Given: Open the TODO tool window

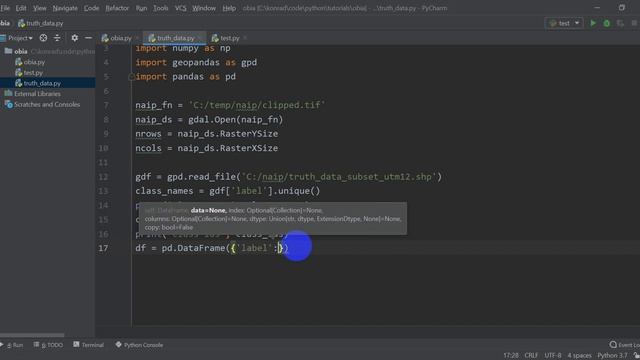Looking at the screenshot, I should [48, 345].
